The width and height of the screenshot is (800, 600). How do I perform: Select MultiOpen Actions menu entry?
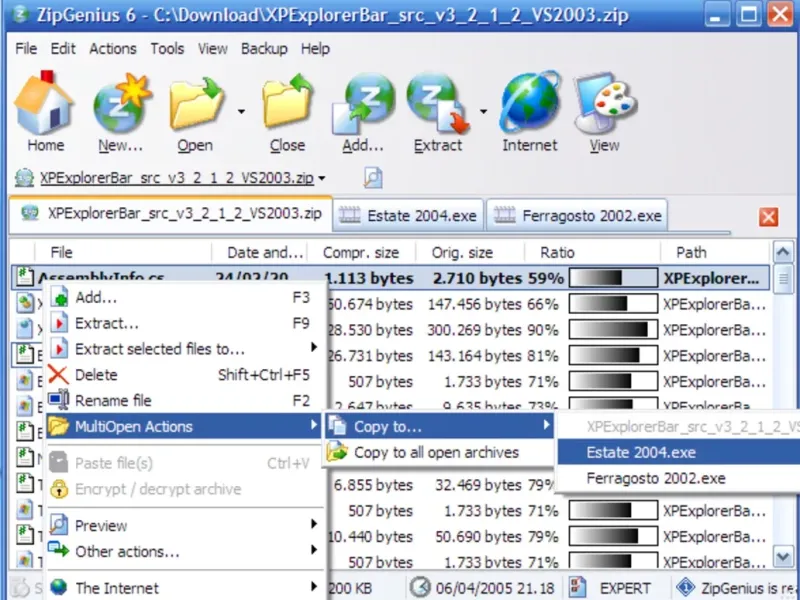(x=184, y=426)
